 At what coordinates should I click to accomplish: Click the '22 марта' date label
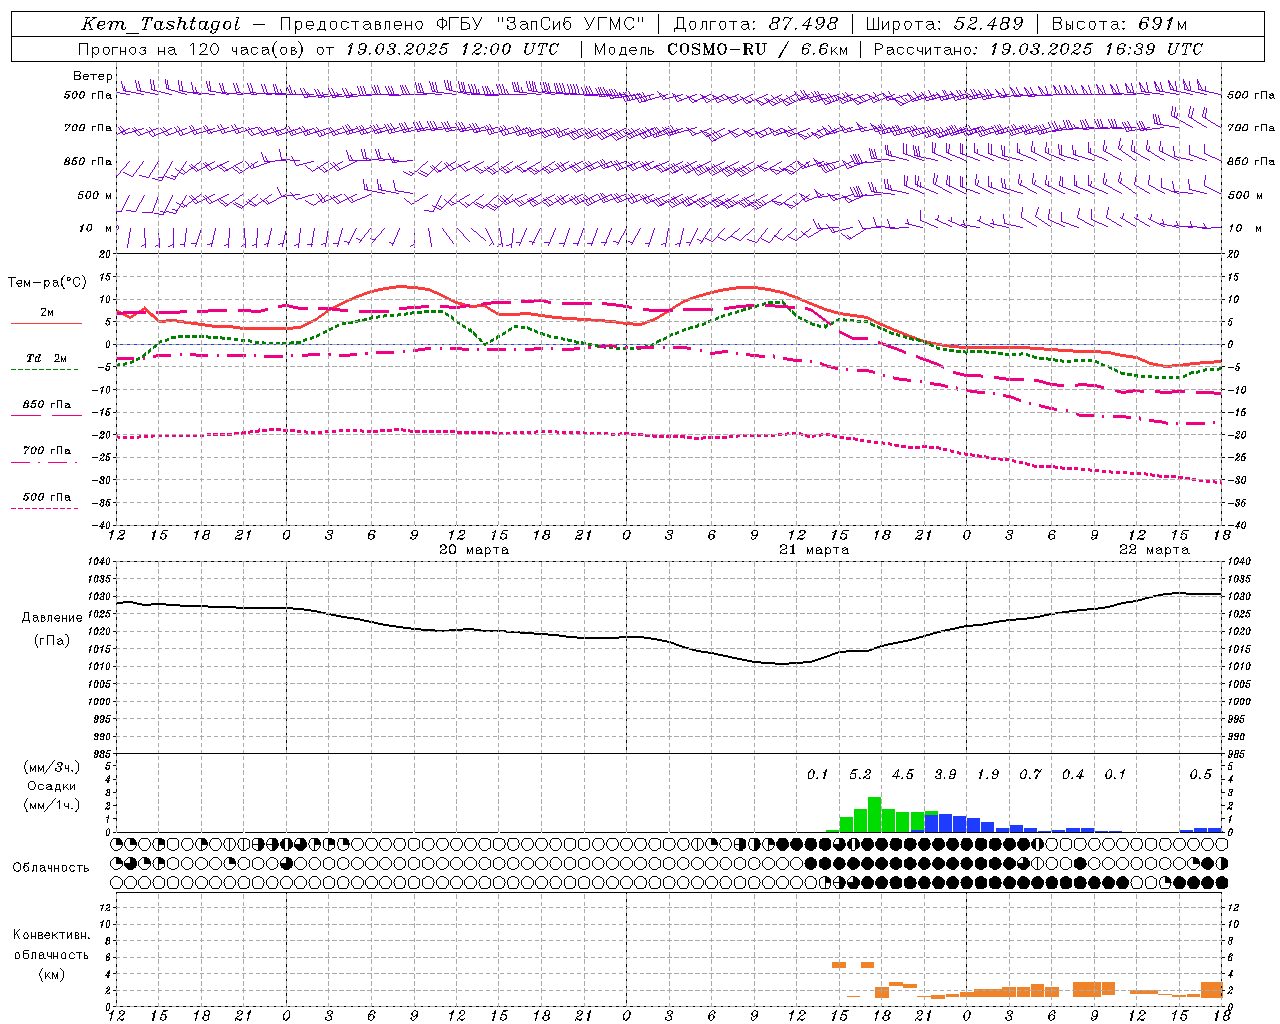(x=1154, y=550)
